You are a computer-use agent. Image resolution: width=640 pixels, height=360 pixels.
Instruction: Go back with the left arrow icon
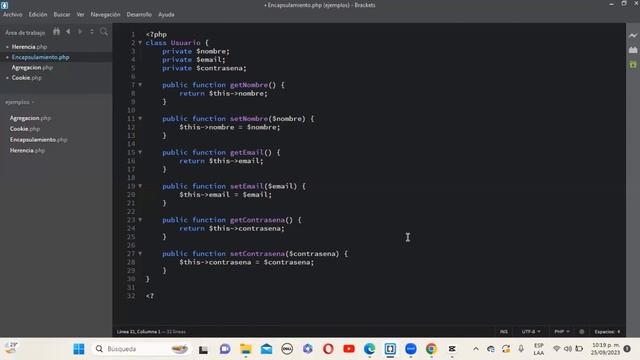coord(68,32)
